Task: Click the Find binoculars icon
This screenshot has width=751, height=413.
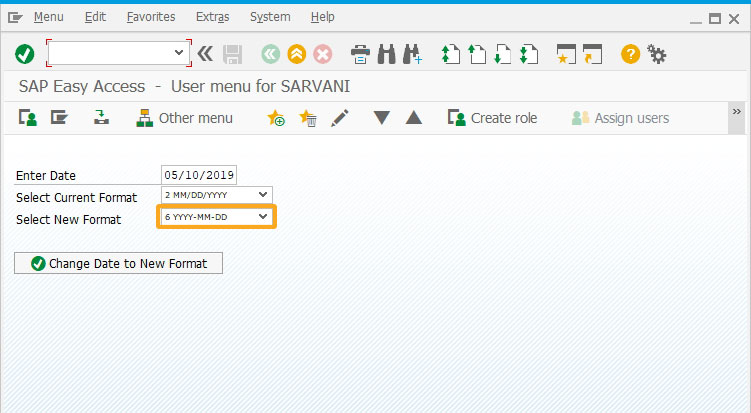Action: tap(387, 54)
